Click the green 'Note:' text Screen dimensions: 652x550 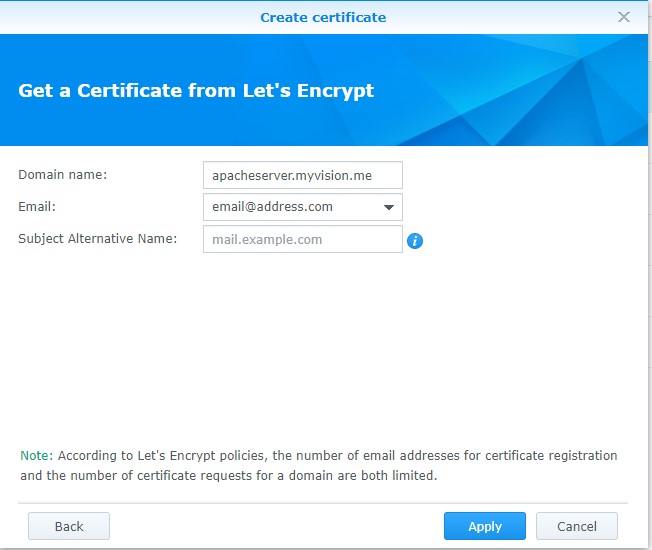tap(37, 456)
